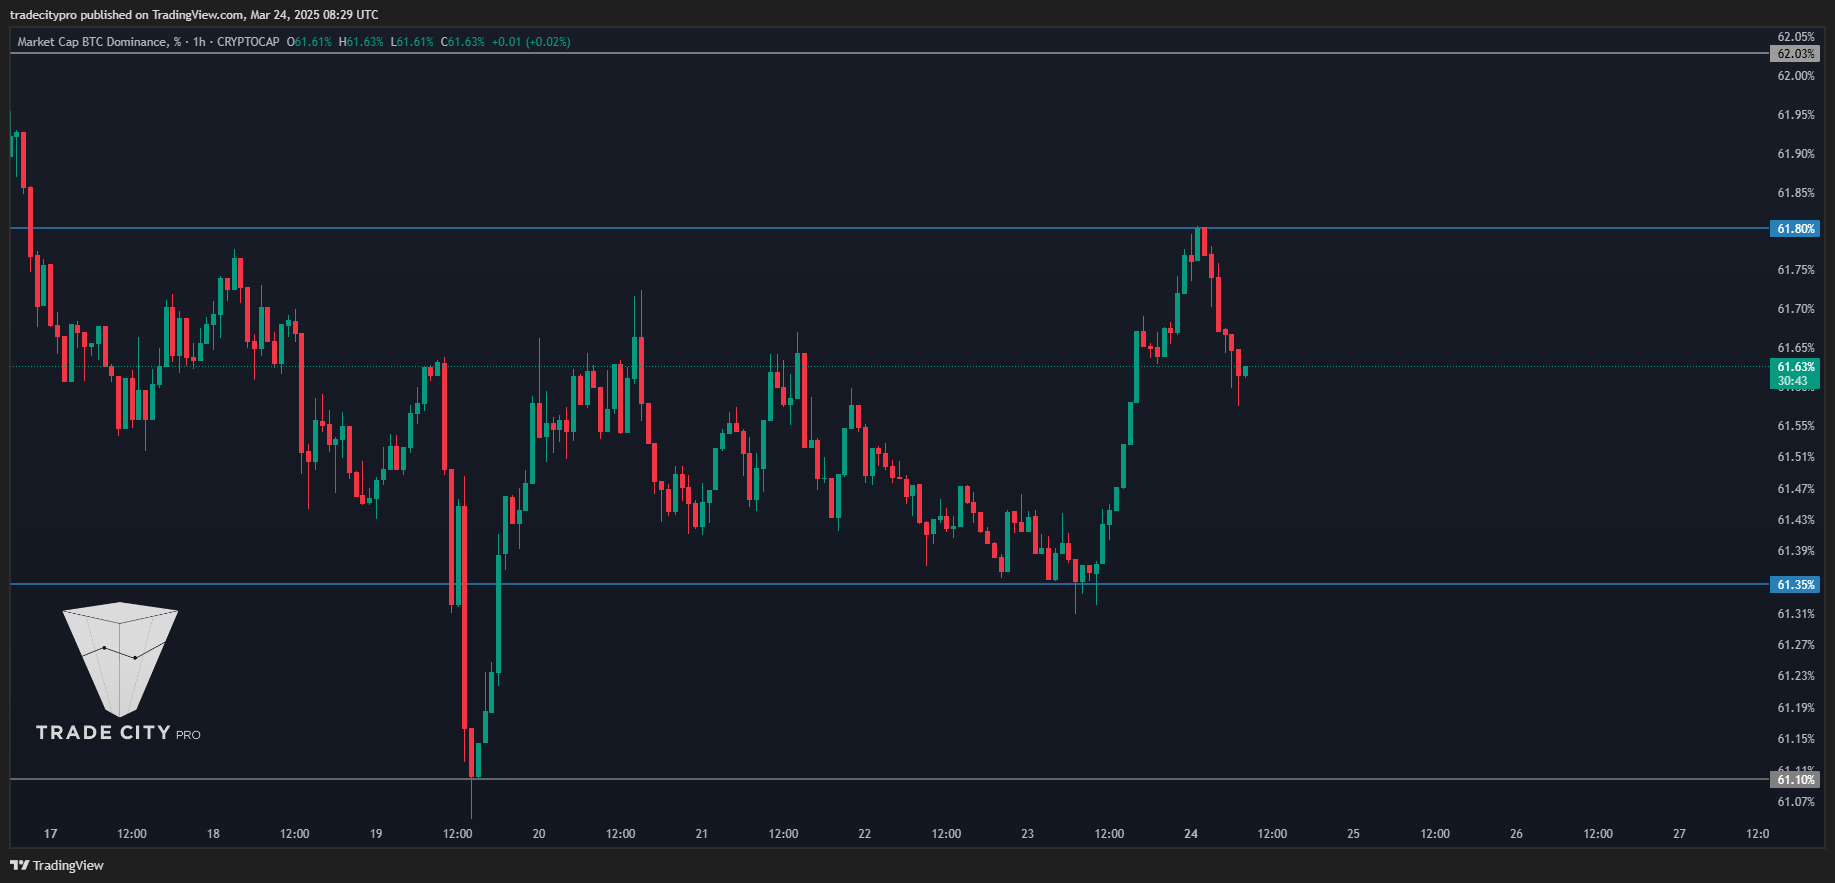
Task: Click the high value H61.63%
Action: (x=361, y=42)
